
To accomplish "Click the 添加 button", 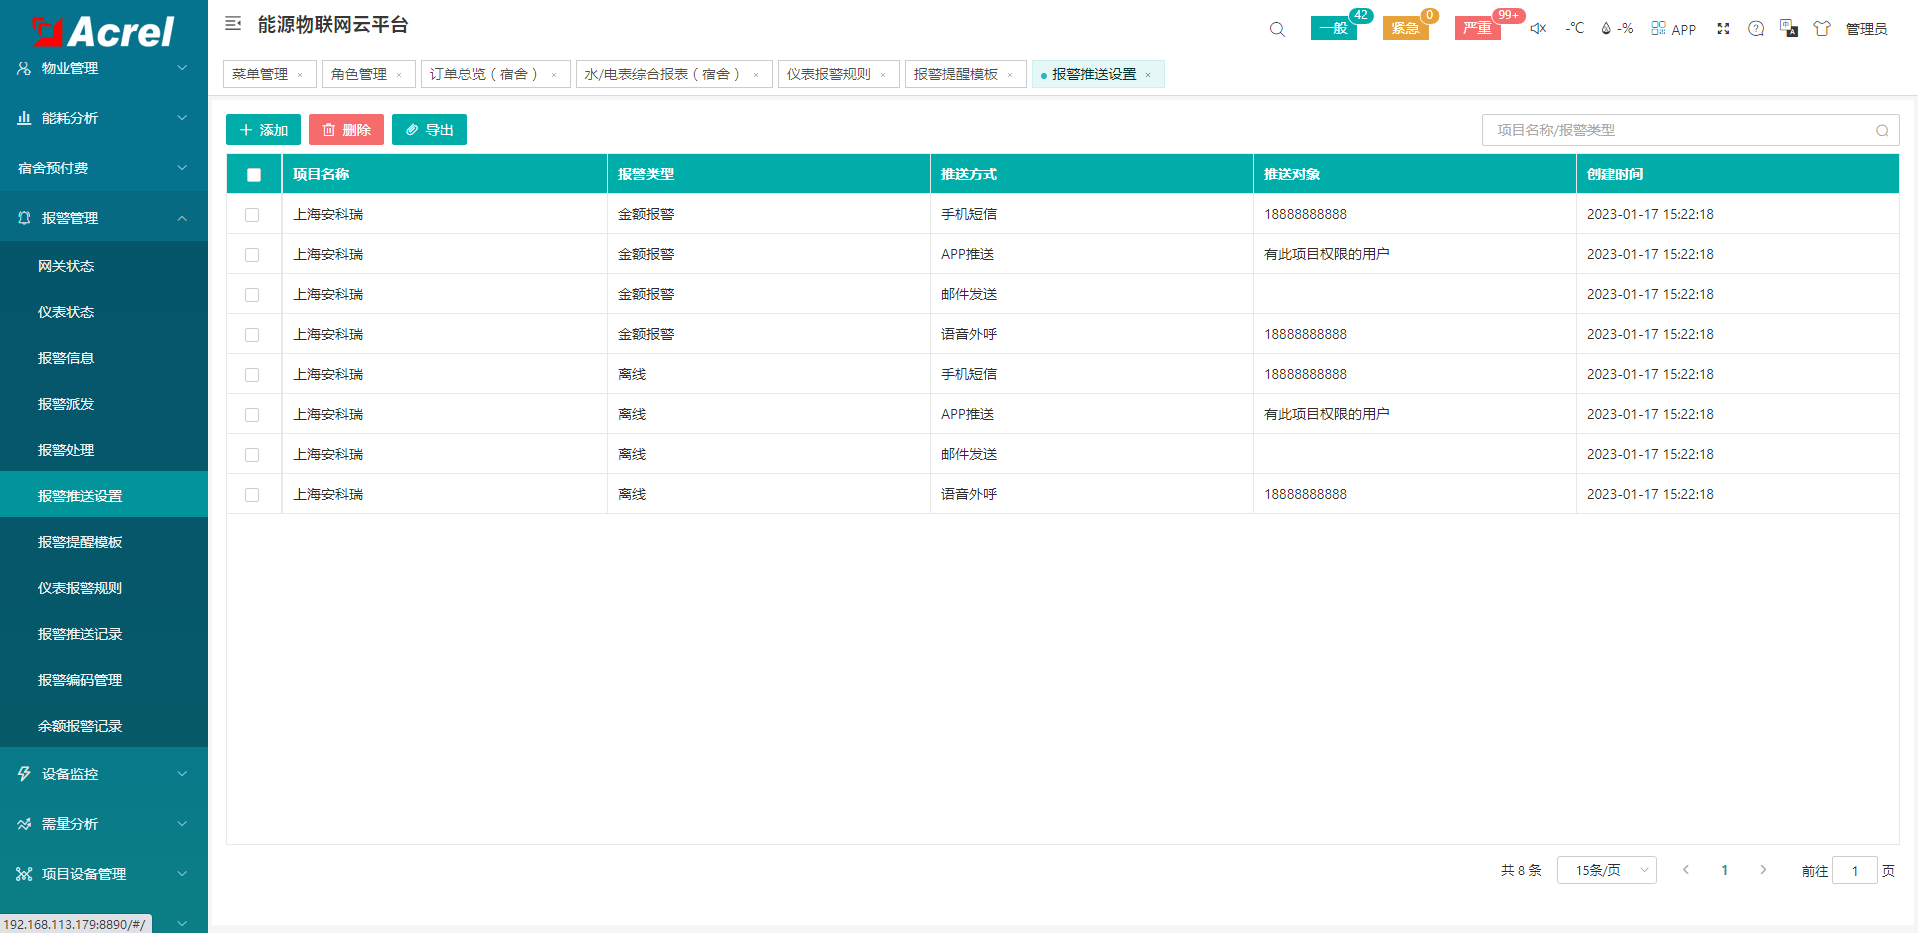I will pyautogui.click(x=263, y=130).
